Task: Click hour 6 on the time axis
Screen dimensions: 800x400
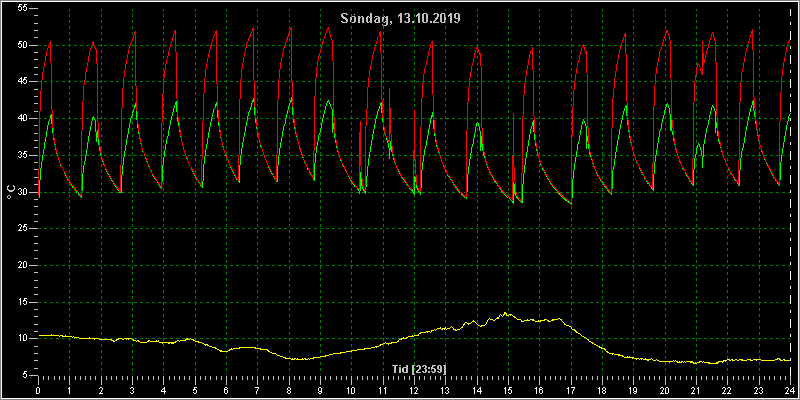Action: click(x=226, y=391)
